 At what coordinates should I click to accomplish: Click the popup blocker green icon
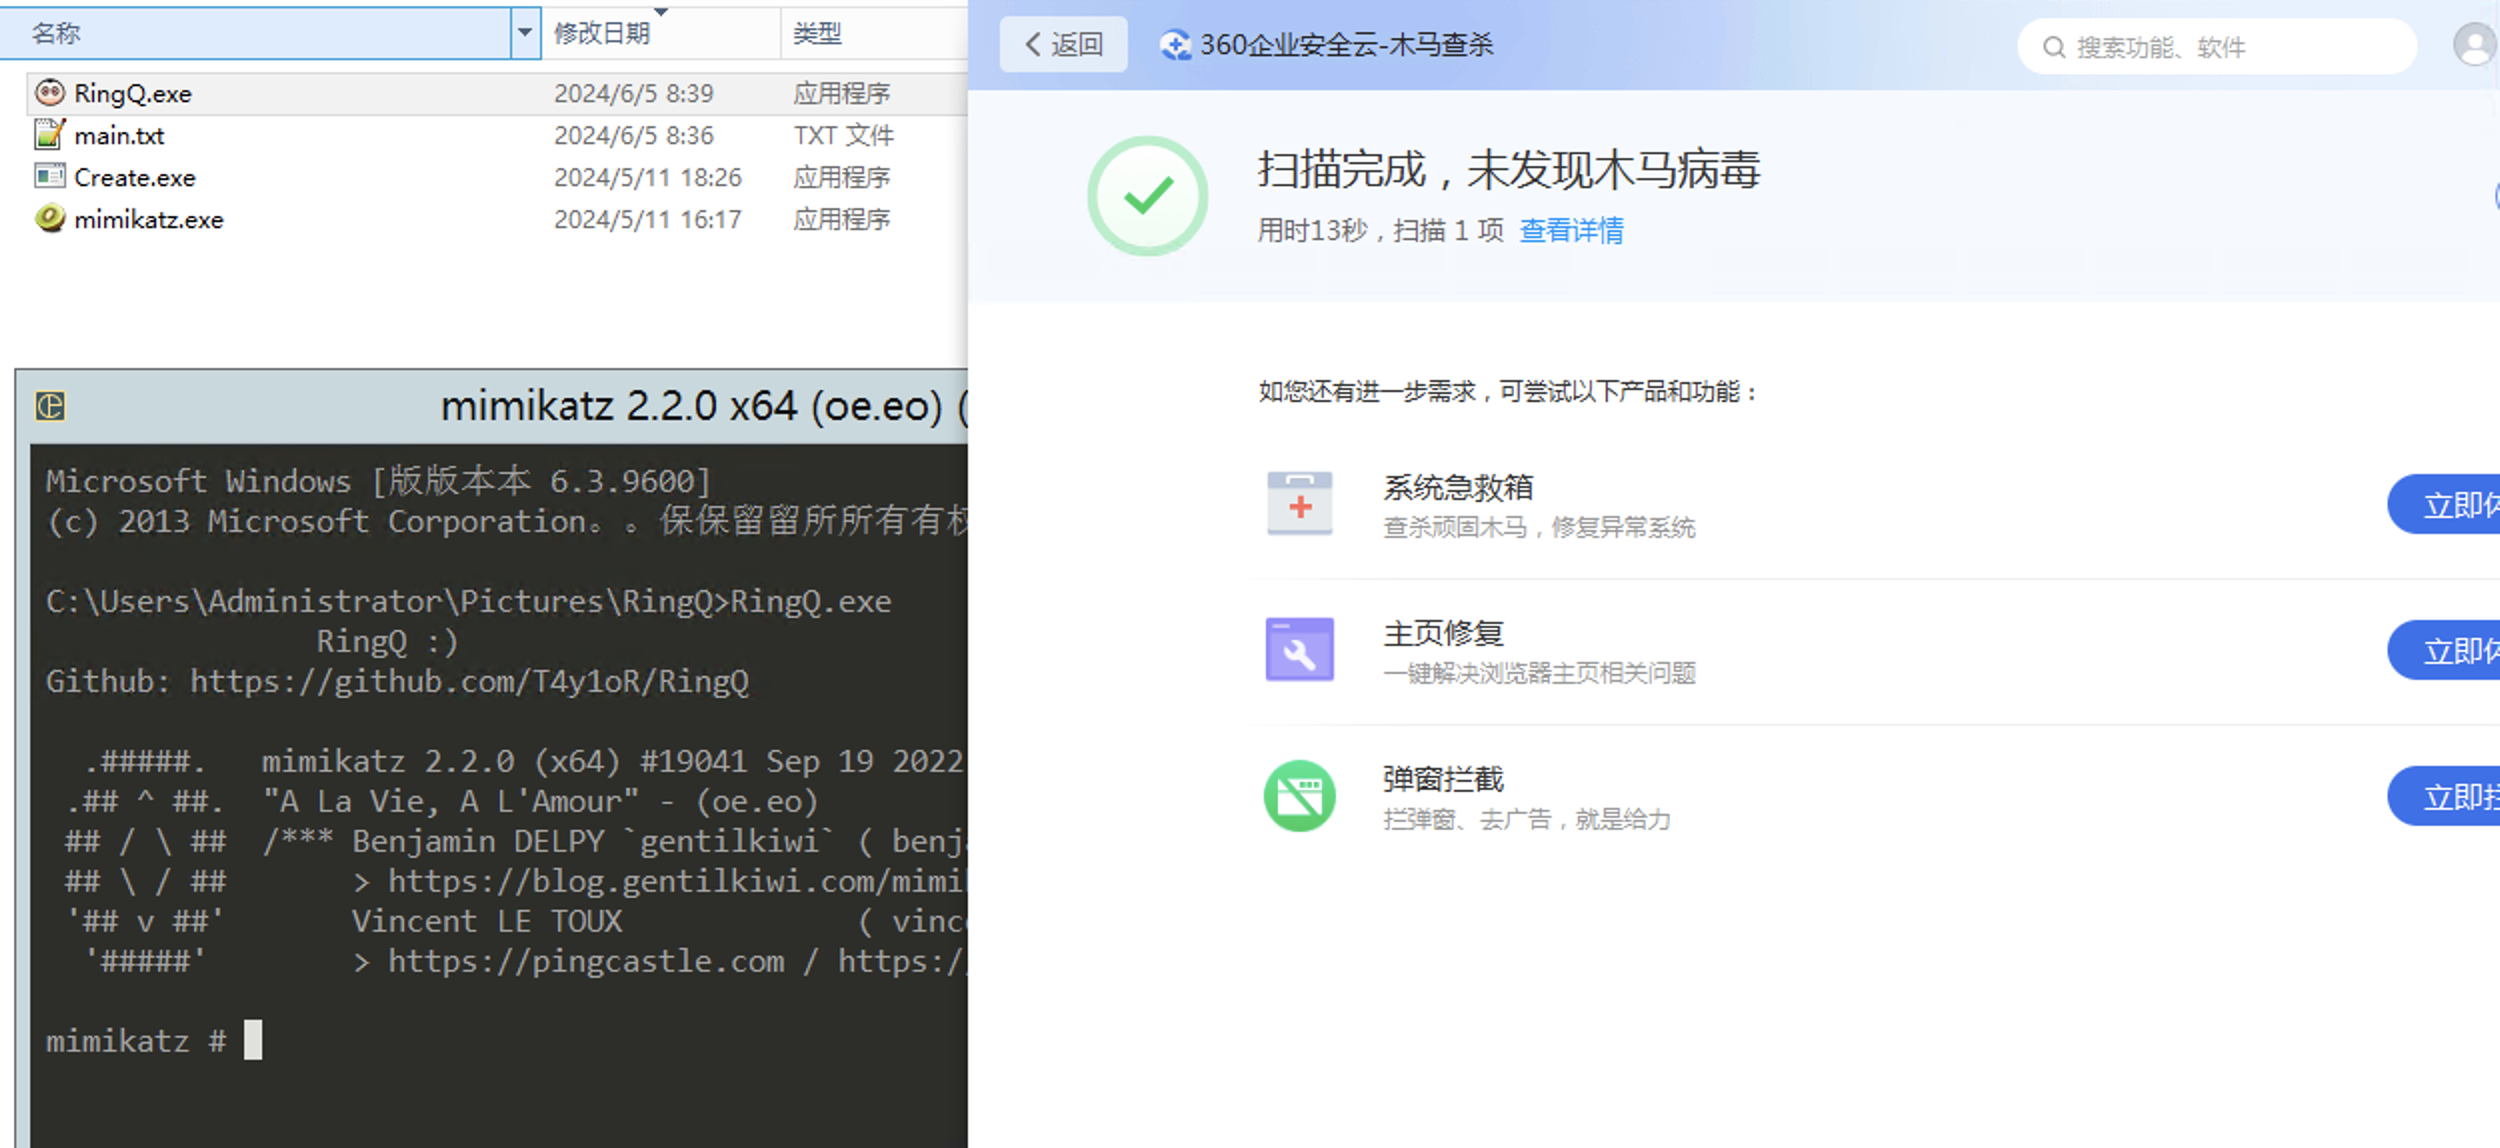[x=1299, y=796]
